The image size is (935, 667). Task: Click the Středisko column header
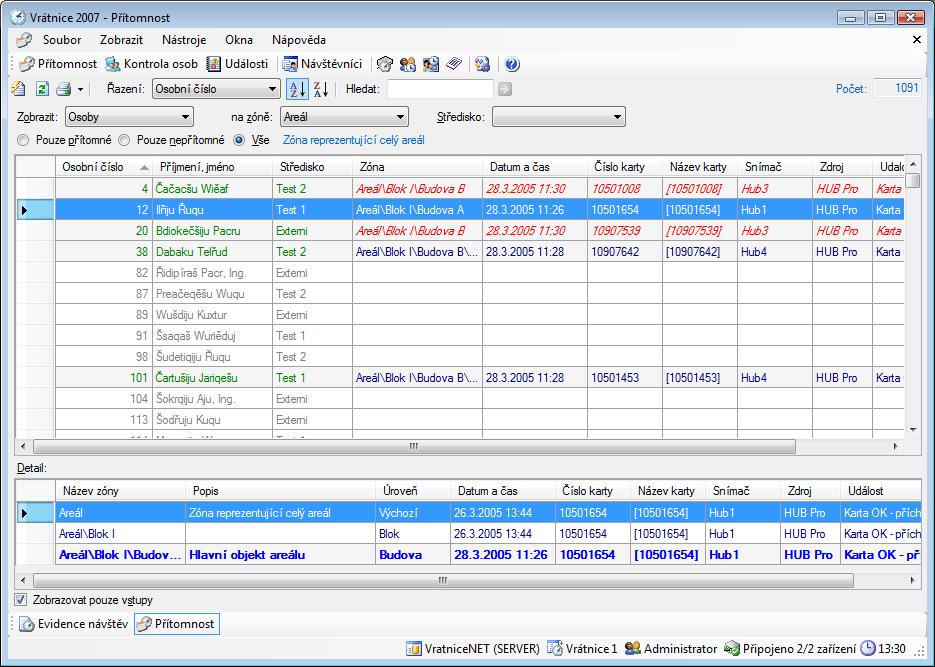[x=312, y=167]
